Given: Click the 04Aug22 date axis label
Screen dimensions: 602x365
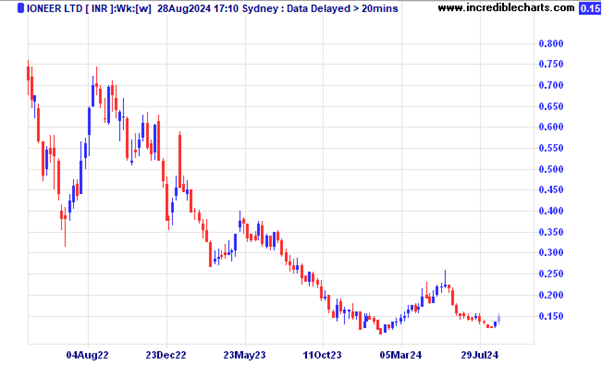Looking at the screenshot, I should tap(88, 355).
